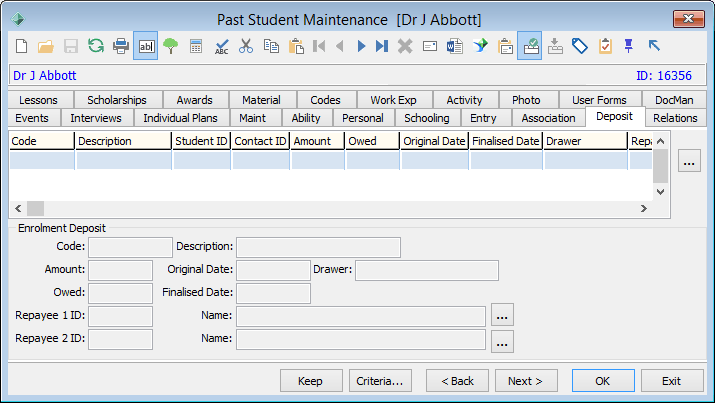
Task: Go to next record blue arrow
Action: 361,46
